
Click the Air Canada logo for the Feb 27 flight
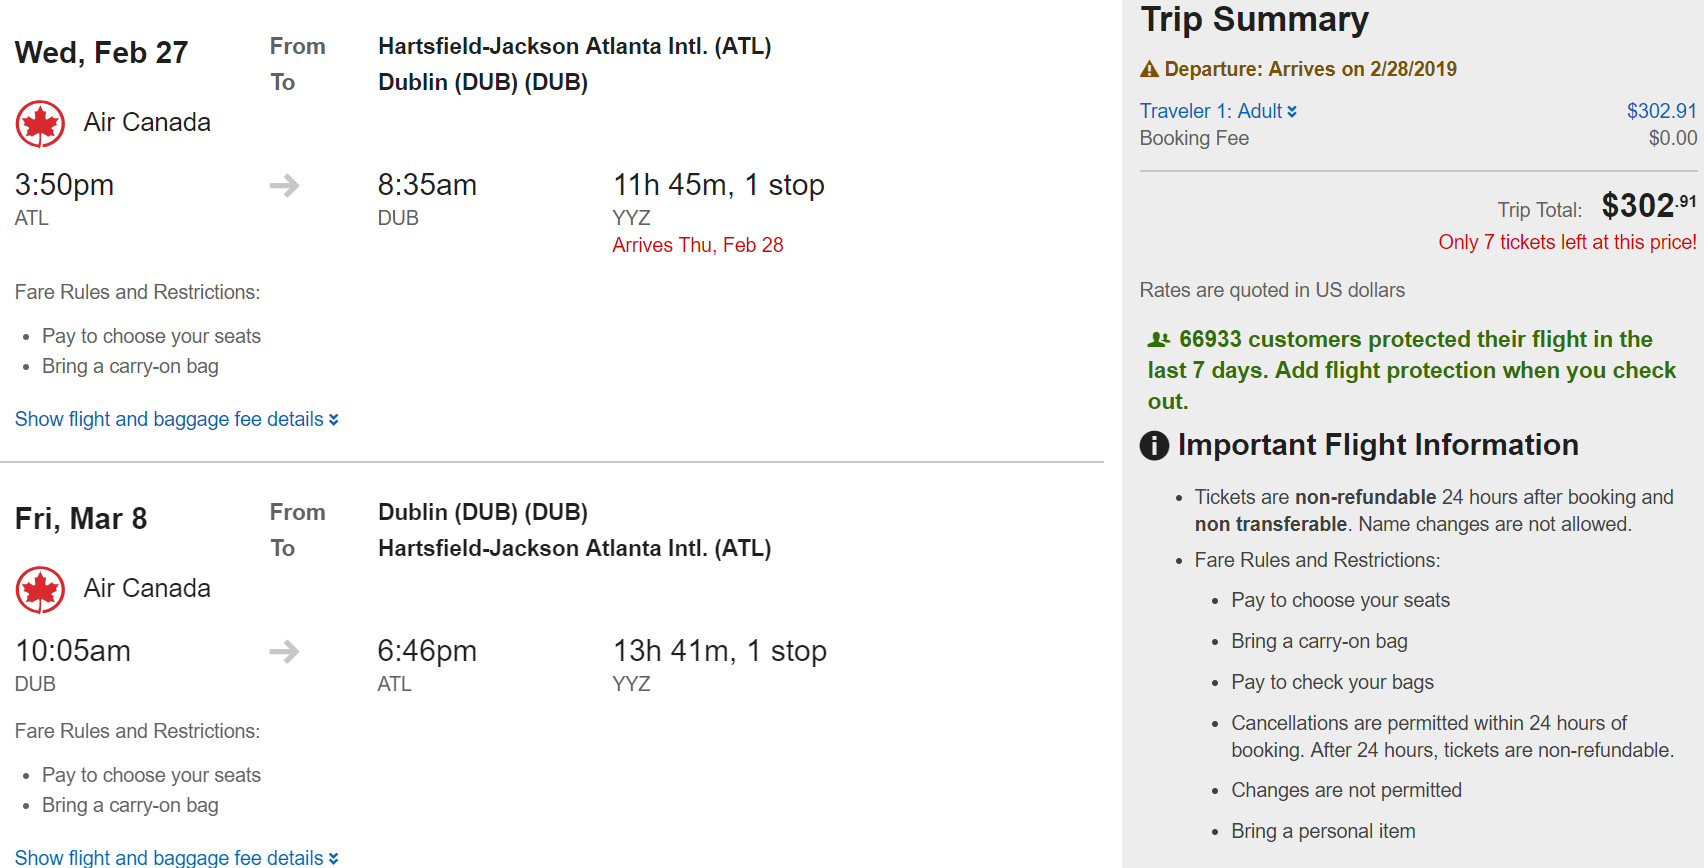coord(40,124)
